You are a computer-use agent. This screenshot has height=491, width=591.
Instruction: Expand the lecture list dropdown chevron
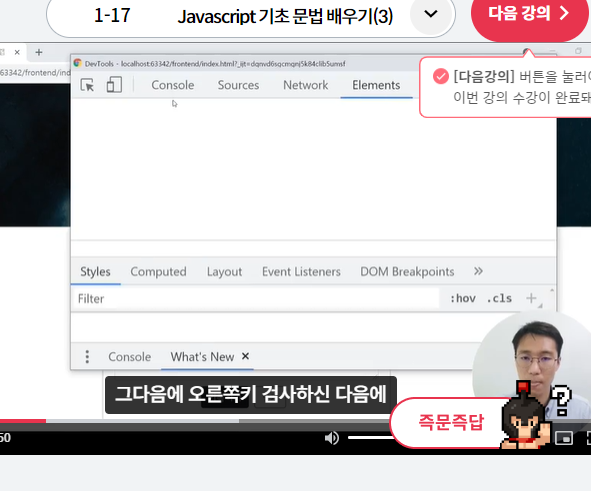tap(431, 14)
